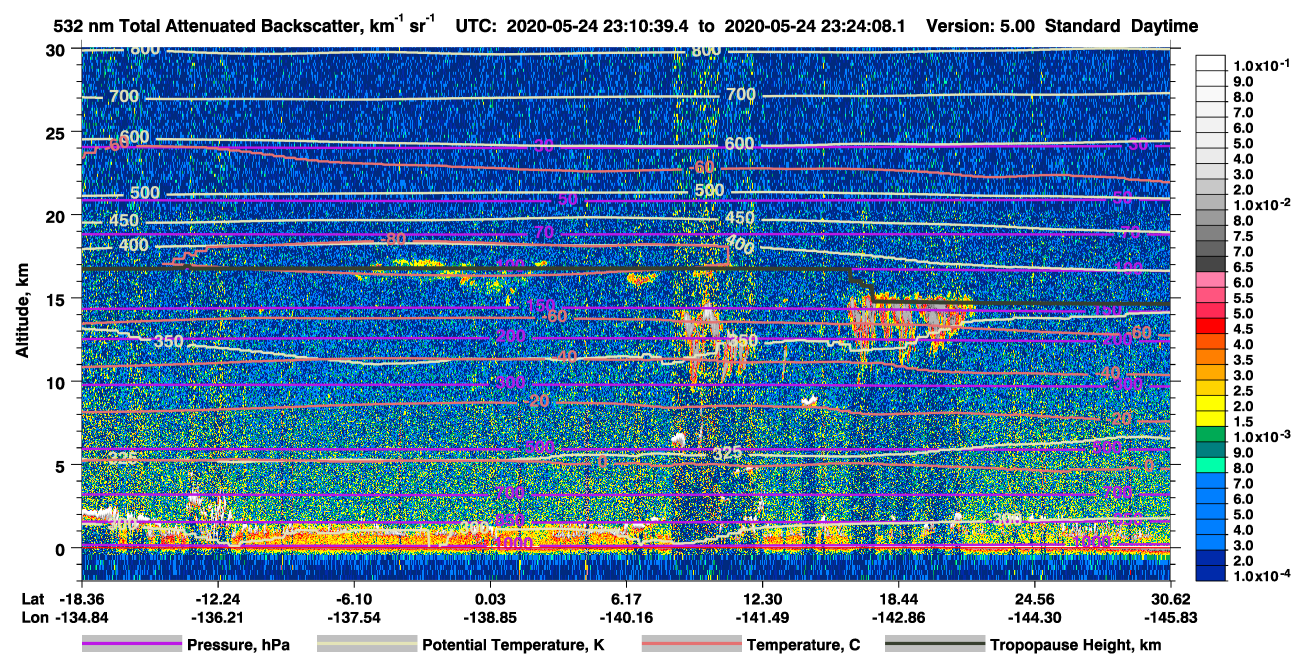Select the 'Tropopause Height, km' legend text
This screenshot has height=667, width=1300.
tap(1075, 645)
